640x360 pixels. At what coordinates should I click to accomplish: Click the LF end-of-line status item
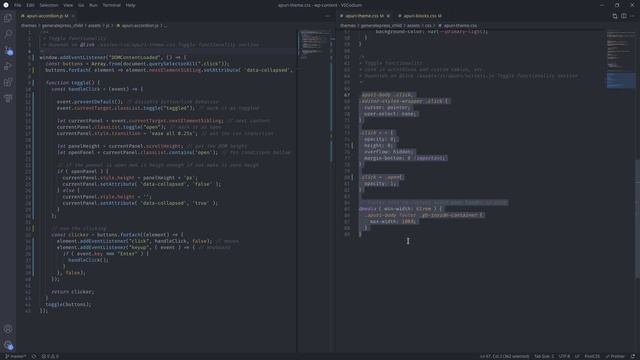tap(577, 356)
